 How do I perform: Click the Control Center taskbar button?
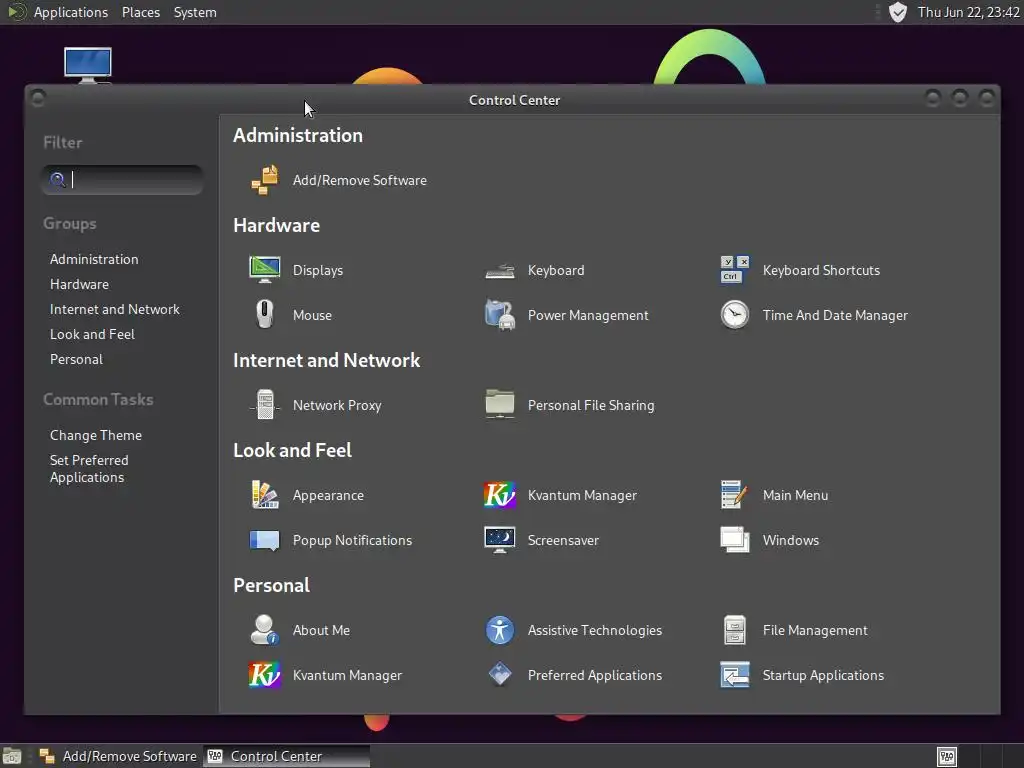(x=286, y=756)
